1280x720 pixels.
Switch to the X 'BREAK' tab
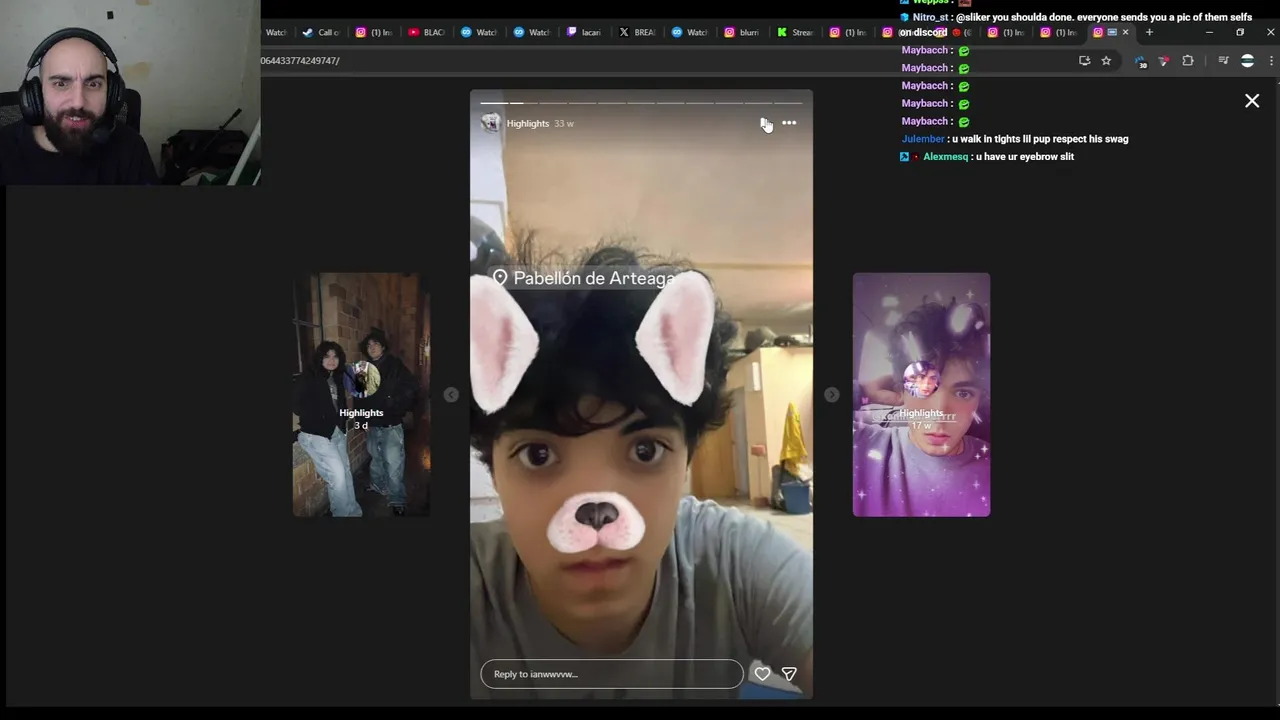[x=637, y=32]
